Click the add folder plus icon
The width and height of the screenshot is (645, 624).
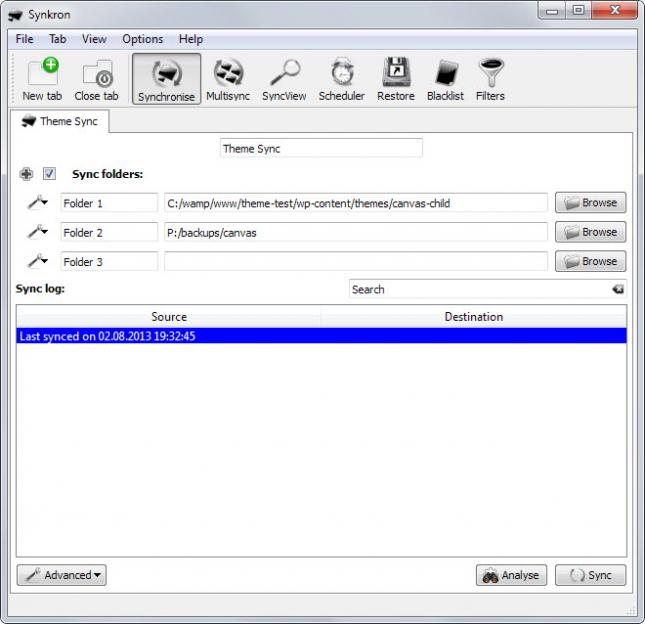(27, 174)
